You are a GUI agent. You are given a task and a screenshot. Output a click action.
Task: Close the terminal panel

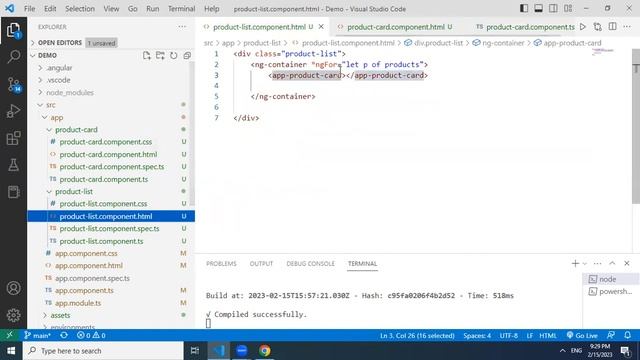[x=627, y=264]
